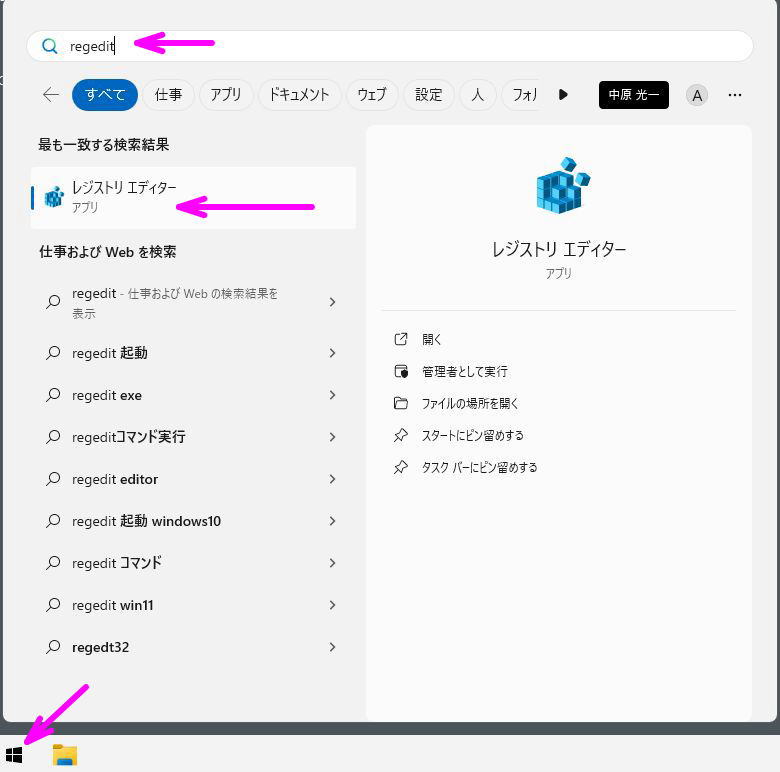780x772 pixels.
Task: Expand chevron for regedit コマンド suggestion
Action: click(x=332, y=563)
